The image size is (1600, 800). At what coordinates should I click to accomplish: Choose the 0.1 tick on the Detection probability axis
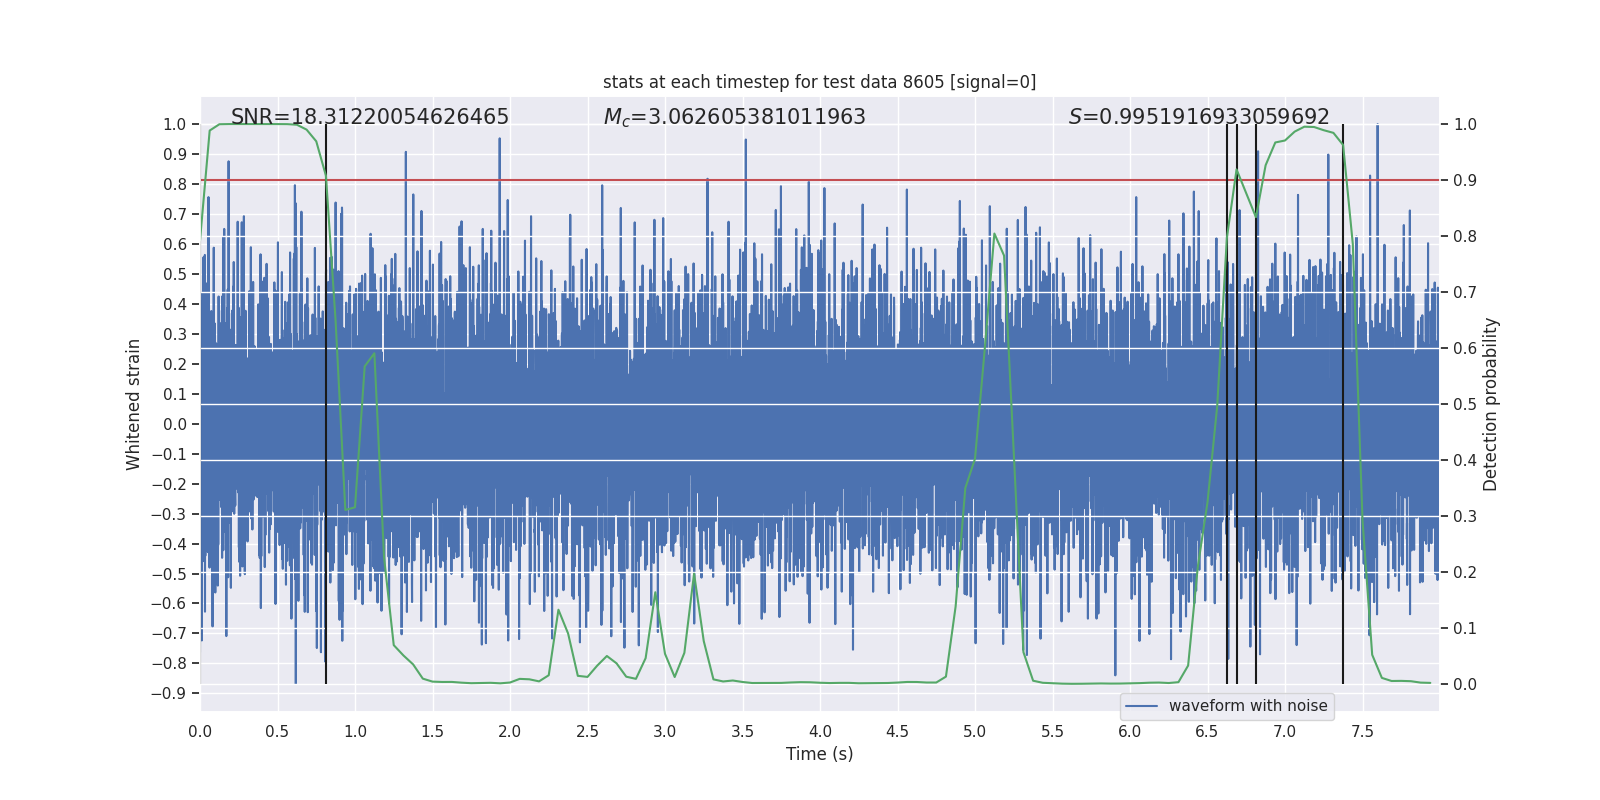(1465, 629)
